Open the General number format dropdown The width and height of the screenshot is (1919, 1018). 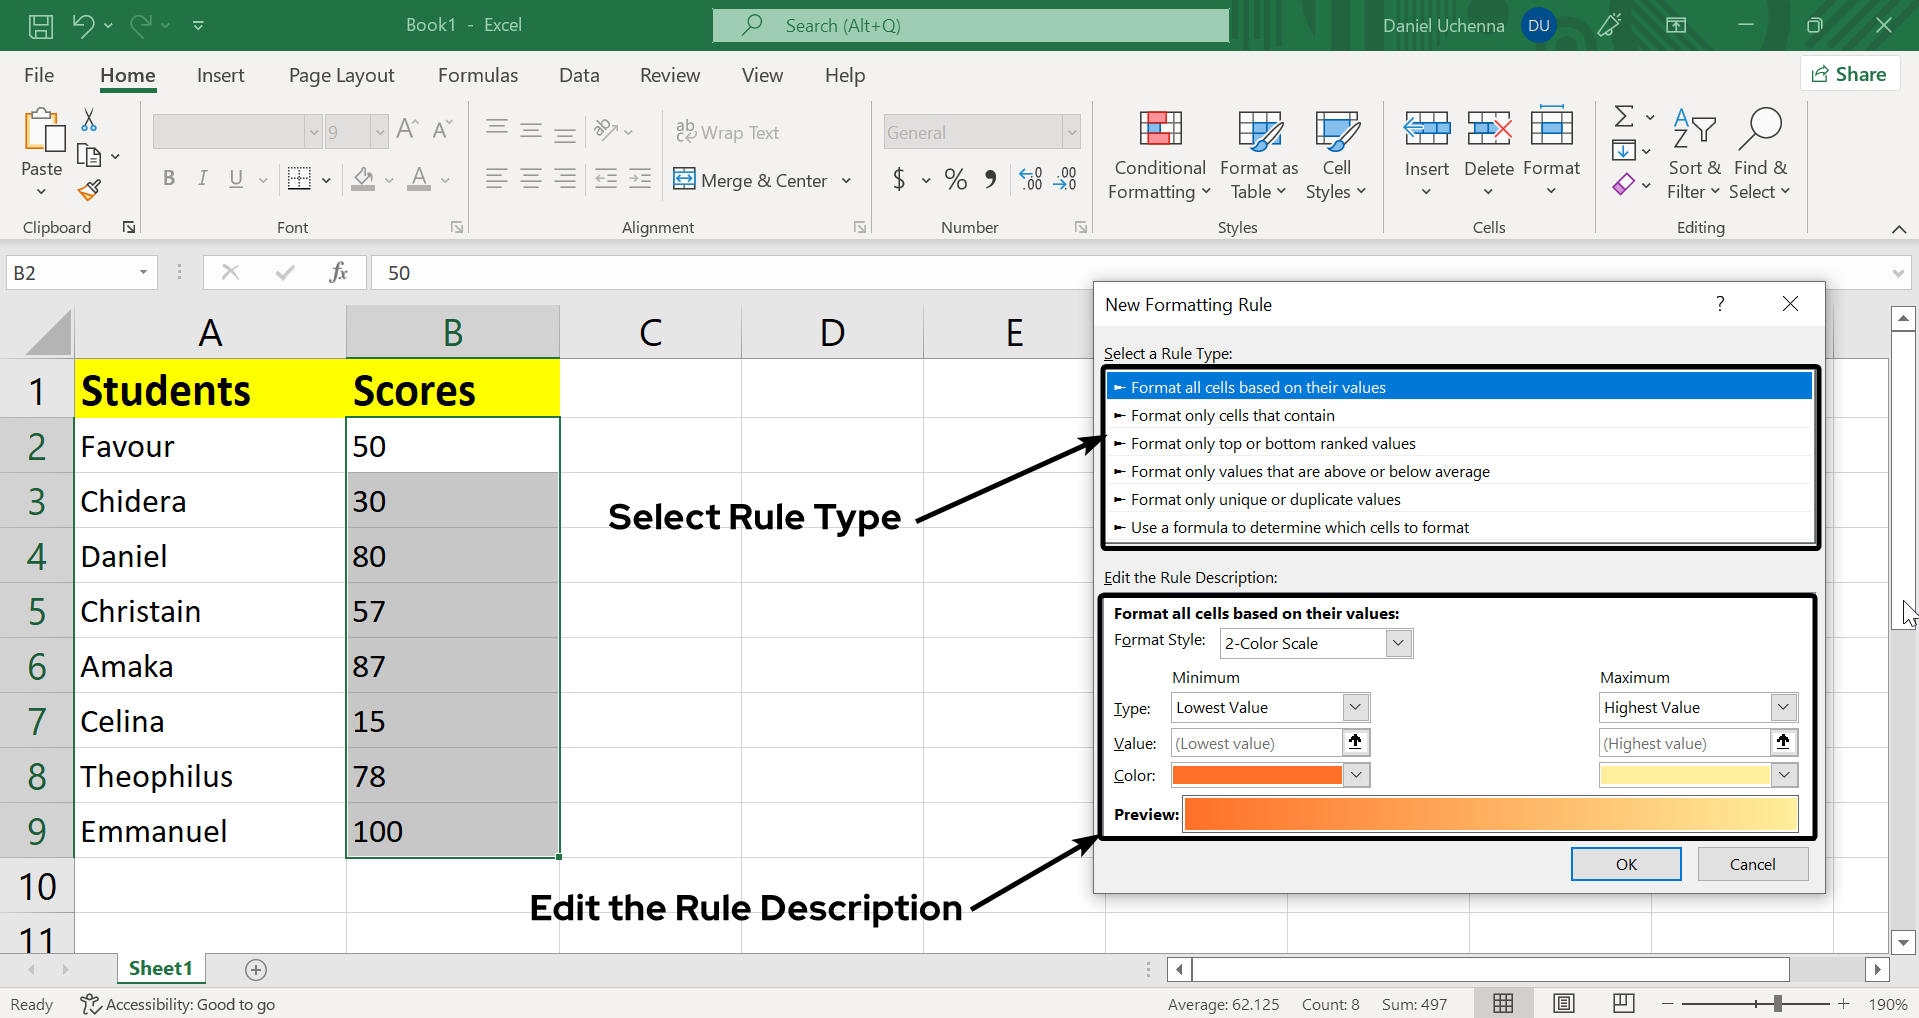[1070, 131]
